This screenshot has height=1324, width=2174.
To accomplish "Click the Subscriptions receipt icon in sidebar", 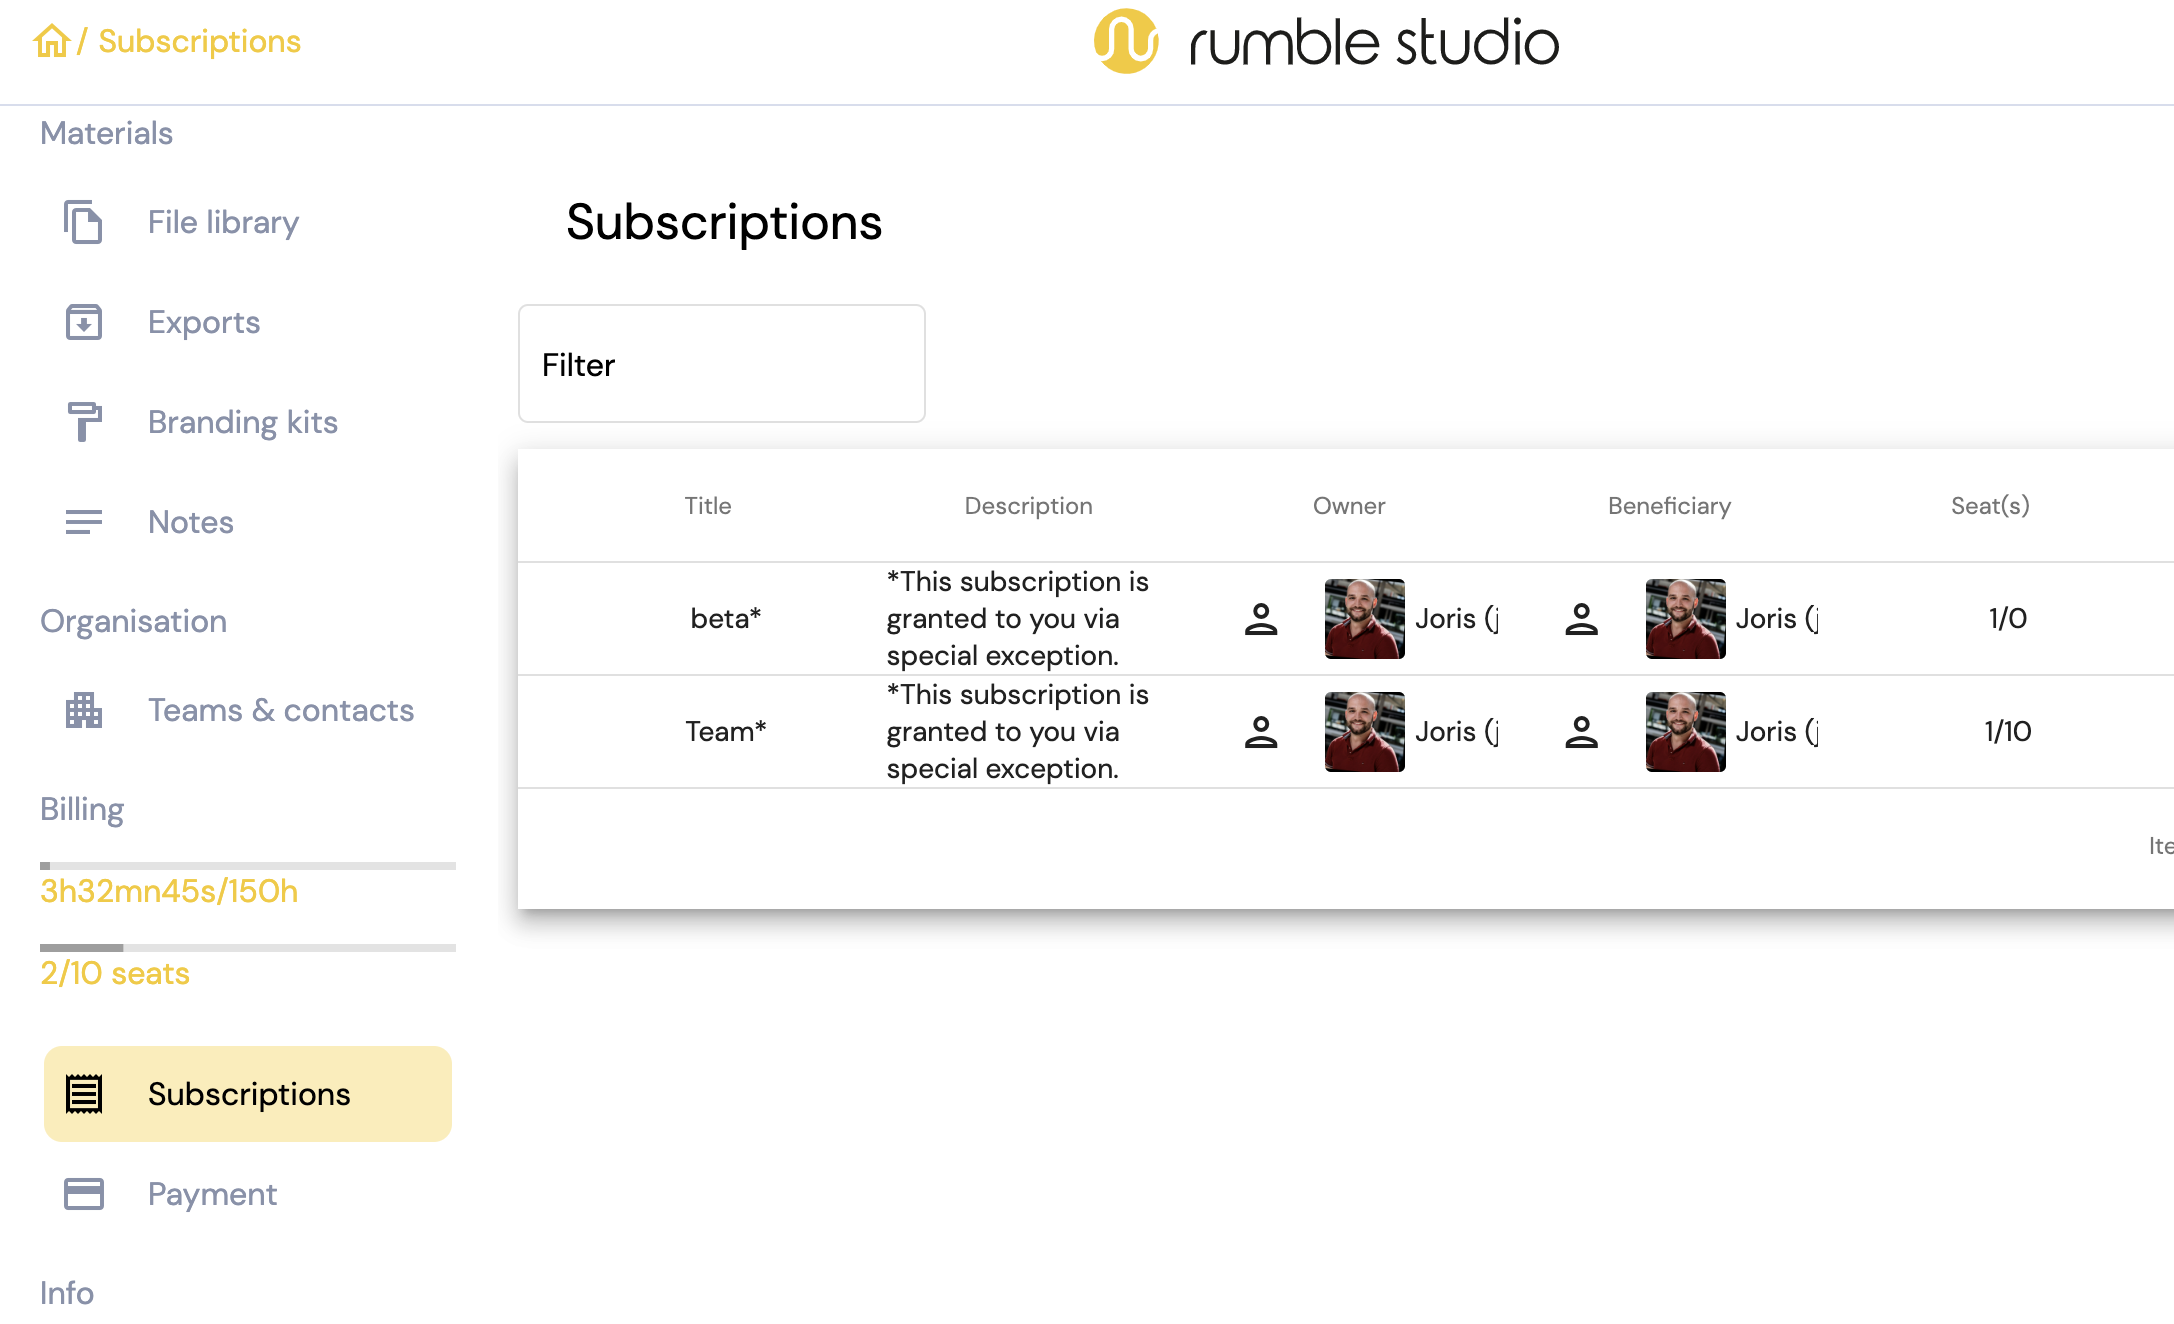I will pos(84,1094).
